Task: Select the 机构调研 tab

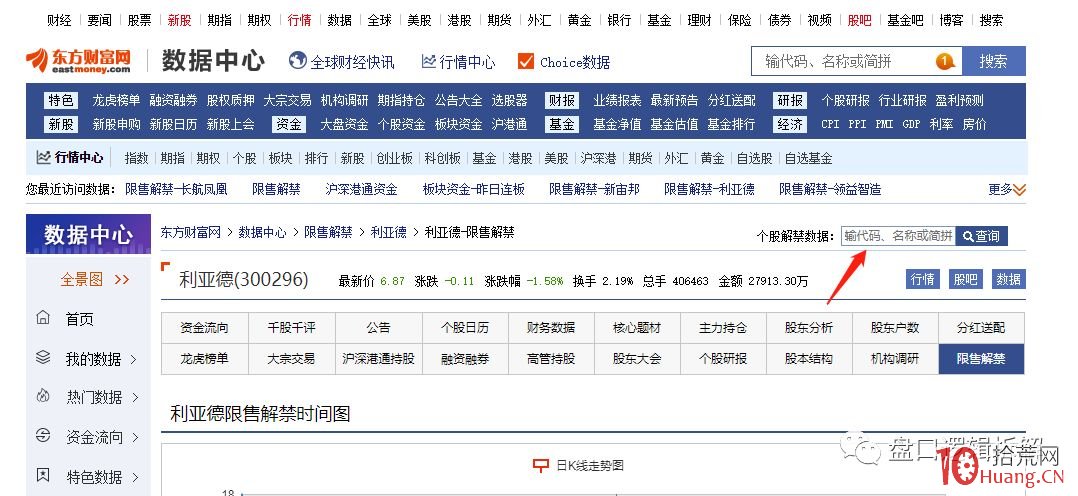Action: [x=895, y=358]
